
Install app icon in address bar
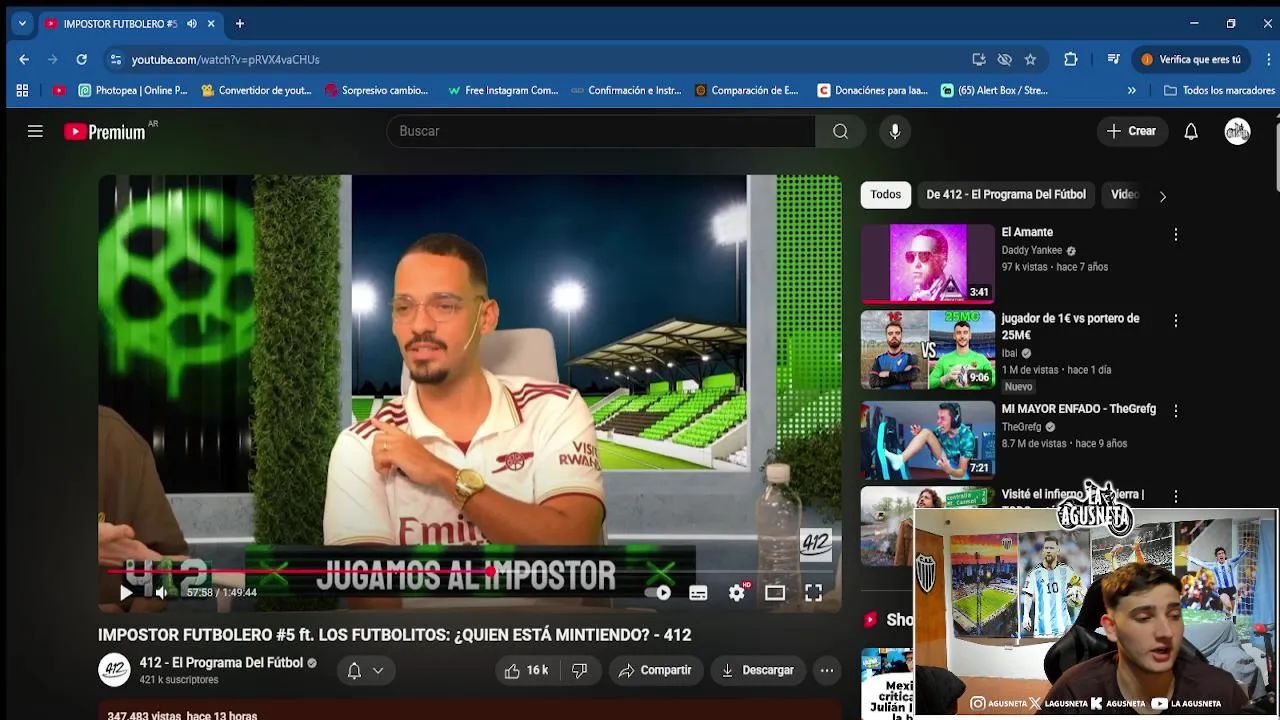click(979, 59)
